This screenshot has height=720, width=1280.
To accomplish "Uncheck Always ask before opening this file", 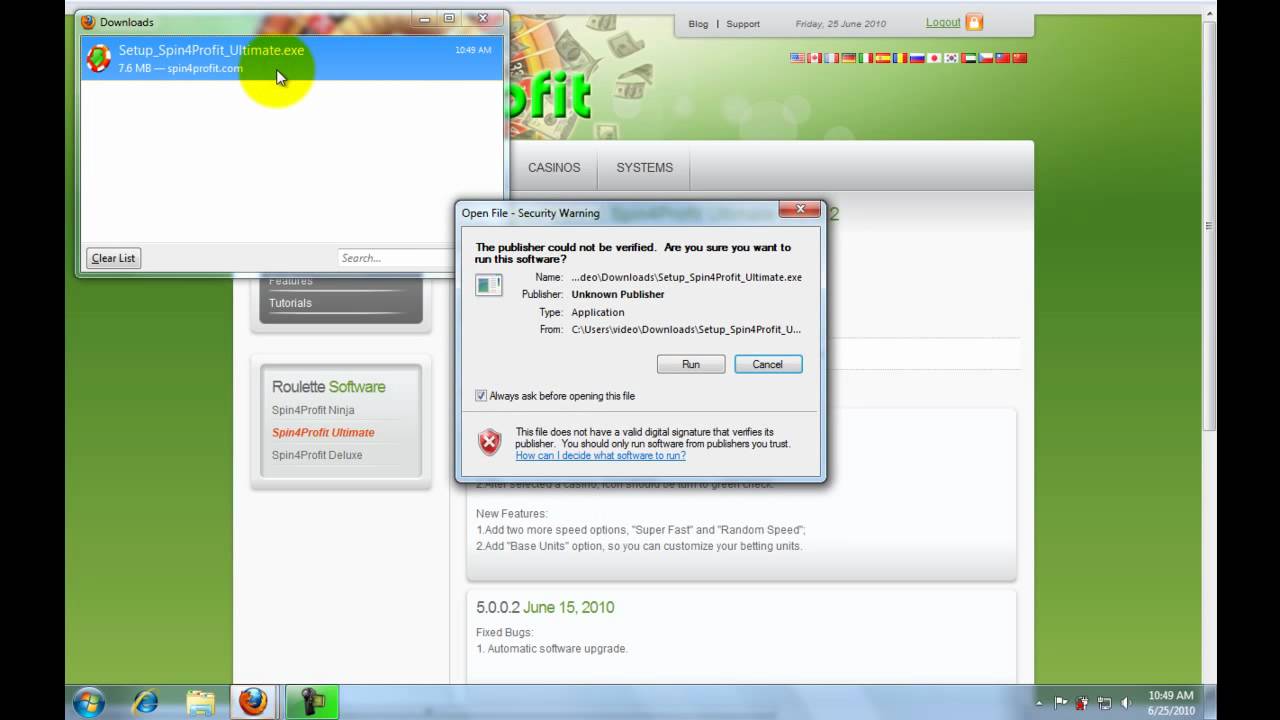I will pos(481,396).
